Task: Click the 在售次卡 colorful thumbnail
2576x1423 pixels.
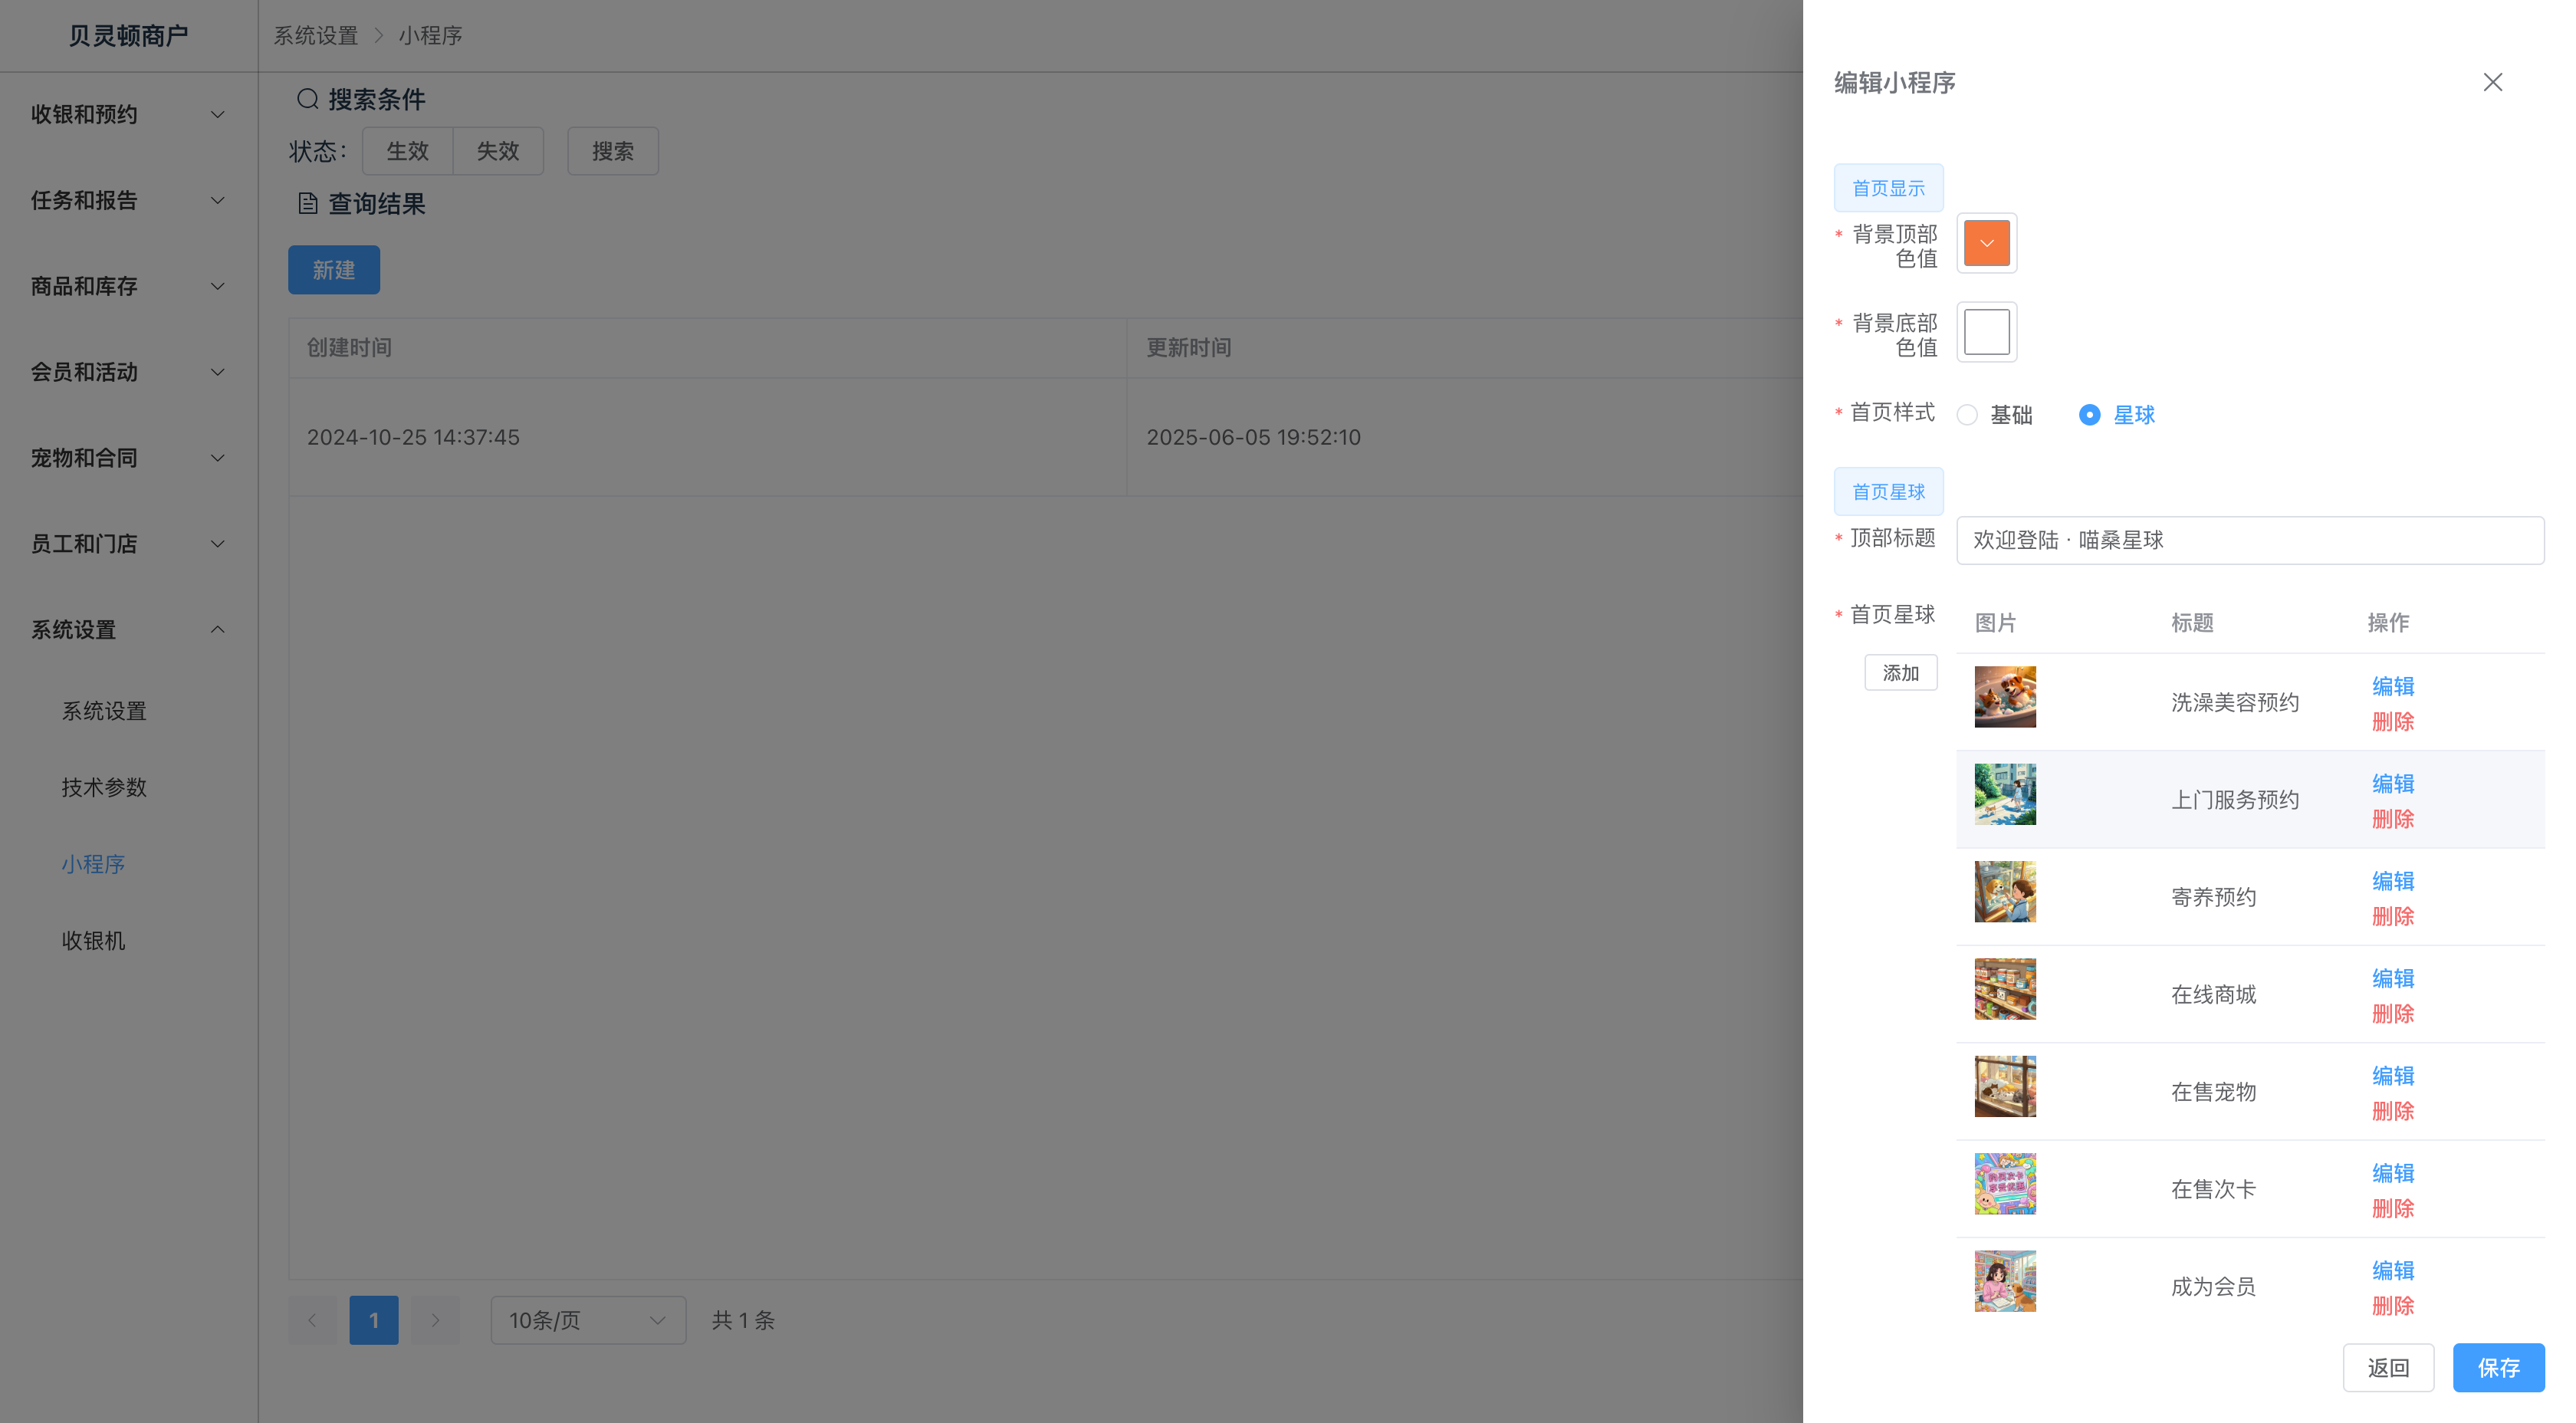Action: 2004,1183
